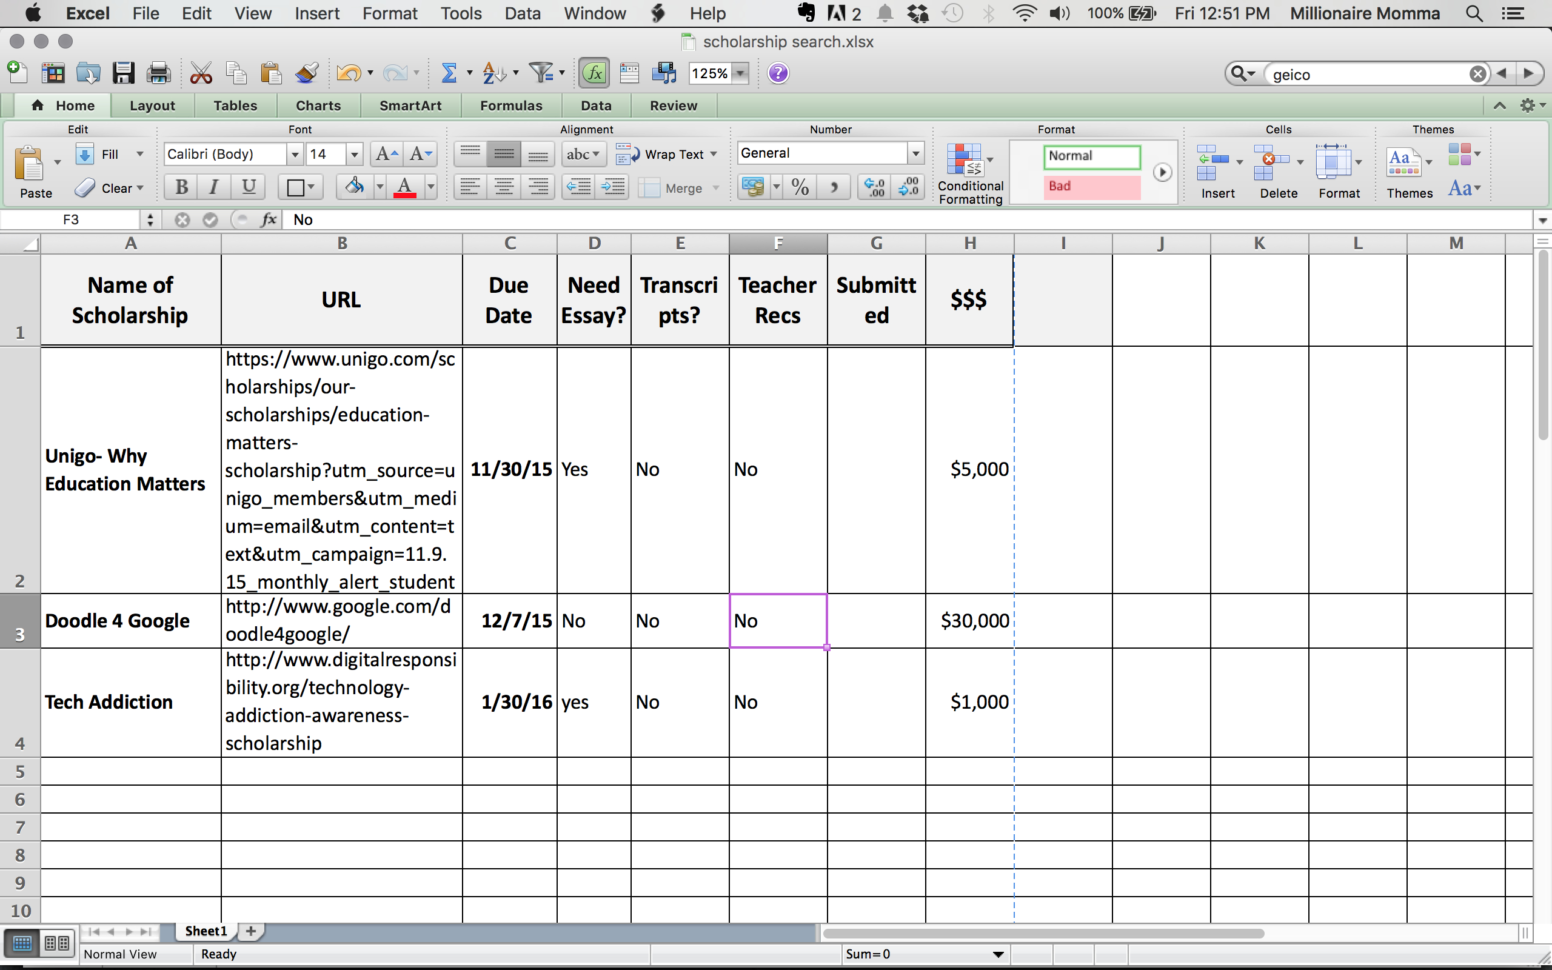The height and width of the screenshot is (970, 1552).
Task: Switch to the Formulas ribbon tab
Action: (x=511, y=105)
